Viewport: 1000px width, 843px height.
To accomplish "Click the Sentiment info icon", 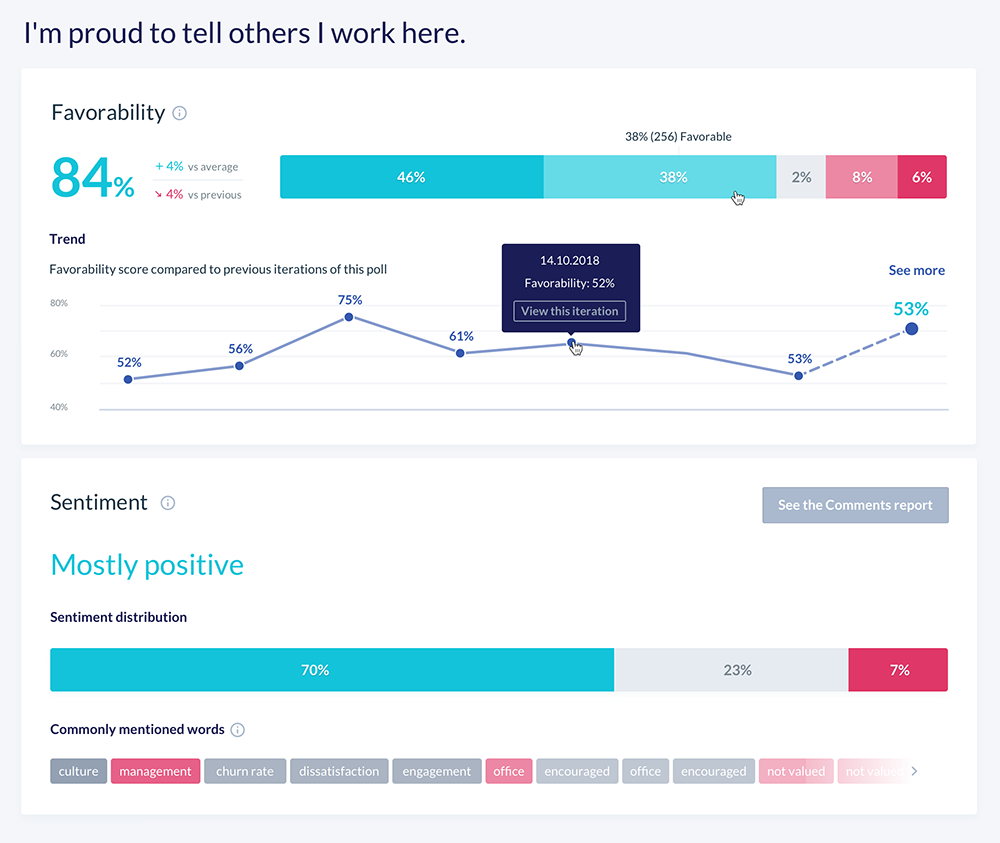I will click(168, 503).
